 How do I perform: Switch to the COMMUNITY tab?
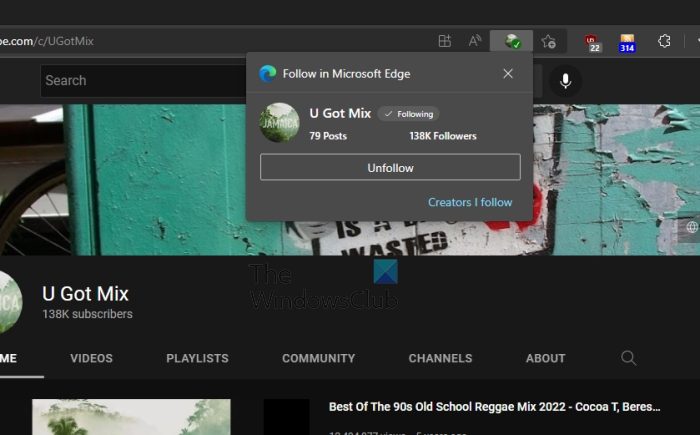pos(318,358)
